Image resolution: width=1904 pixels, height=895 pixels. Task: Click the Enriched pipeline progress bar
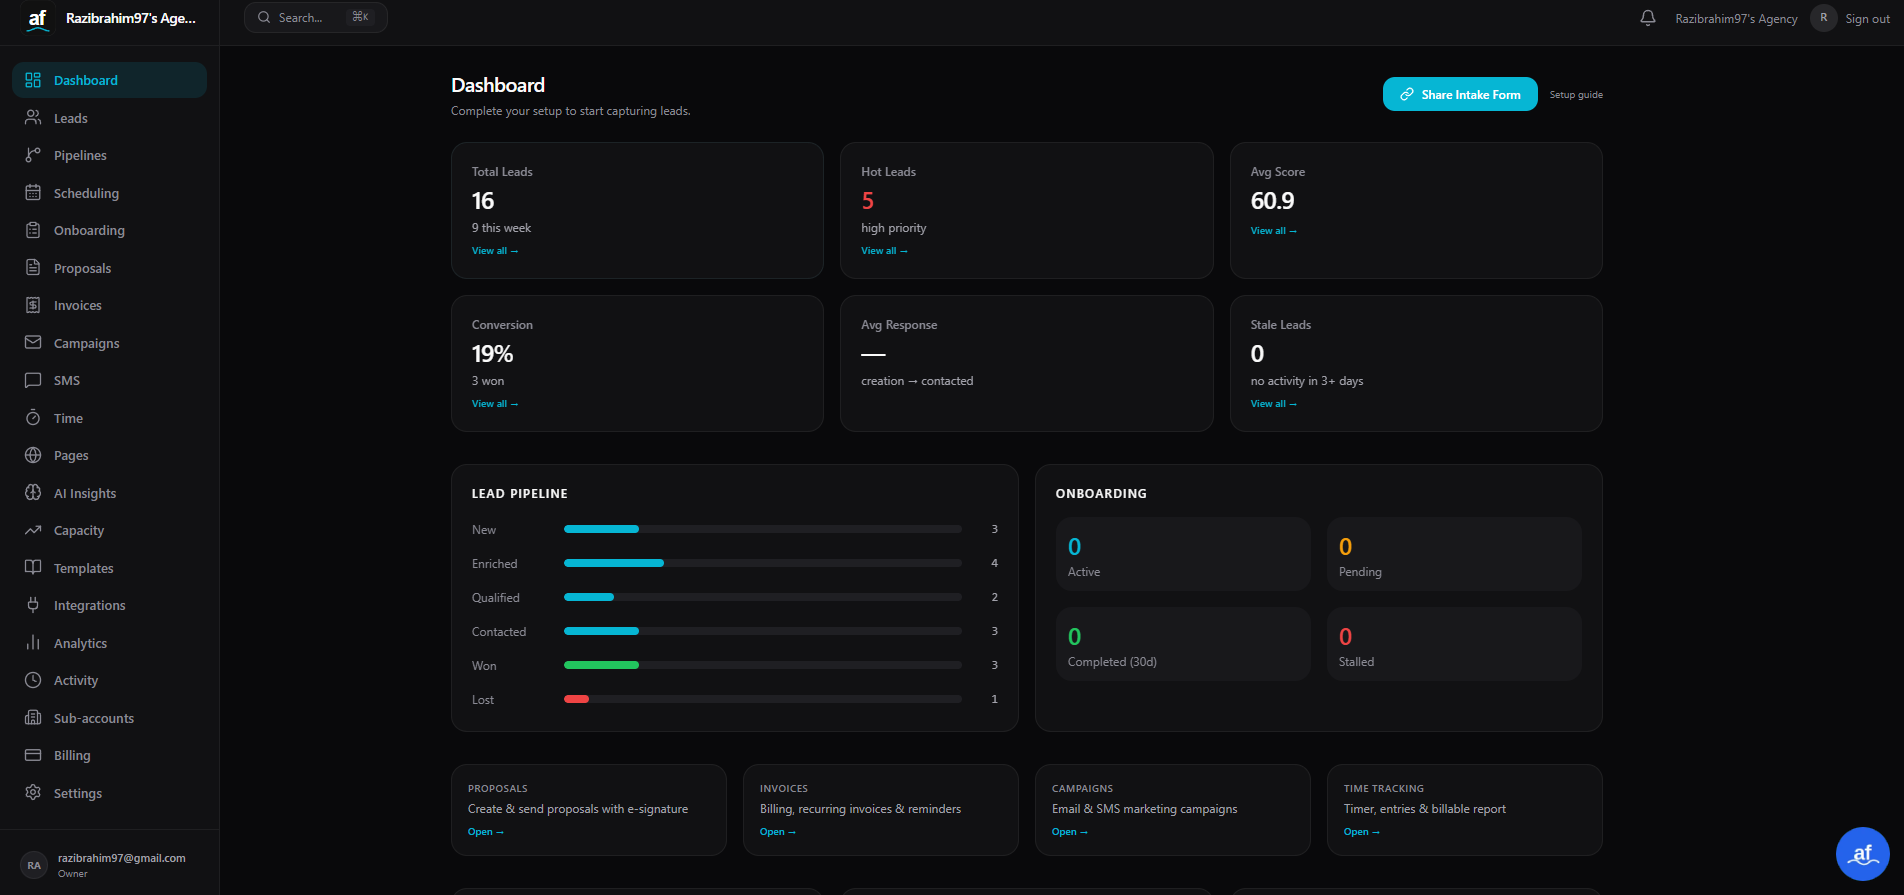click(762, 563)
